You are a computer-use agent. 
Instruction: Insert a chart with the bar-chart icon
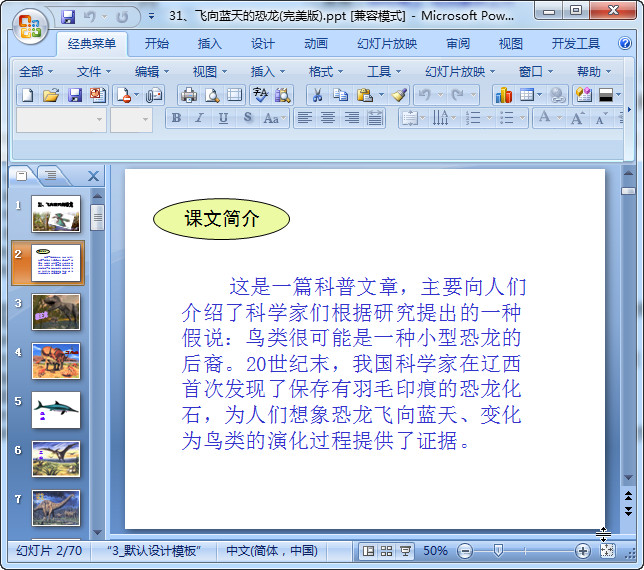pyautogui.click(x=504, y=95)
